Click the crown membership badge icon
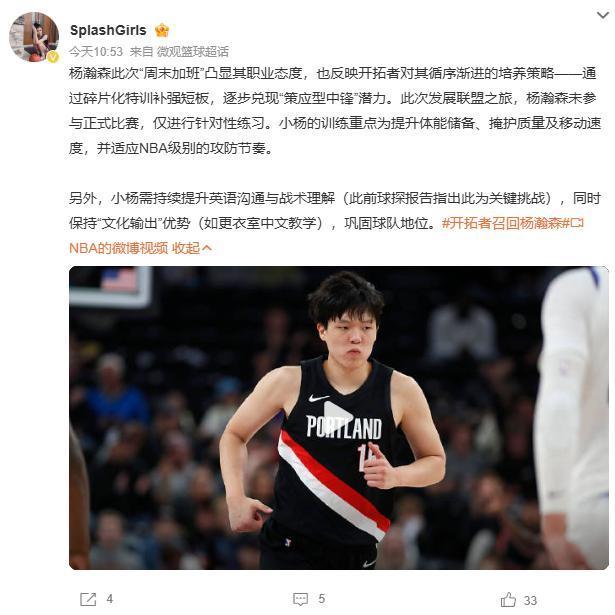Viewport: 615px width, 615px height. (x=162, y=30)
